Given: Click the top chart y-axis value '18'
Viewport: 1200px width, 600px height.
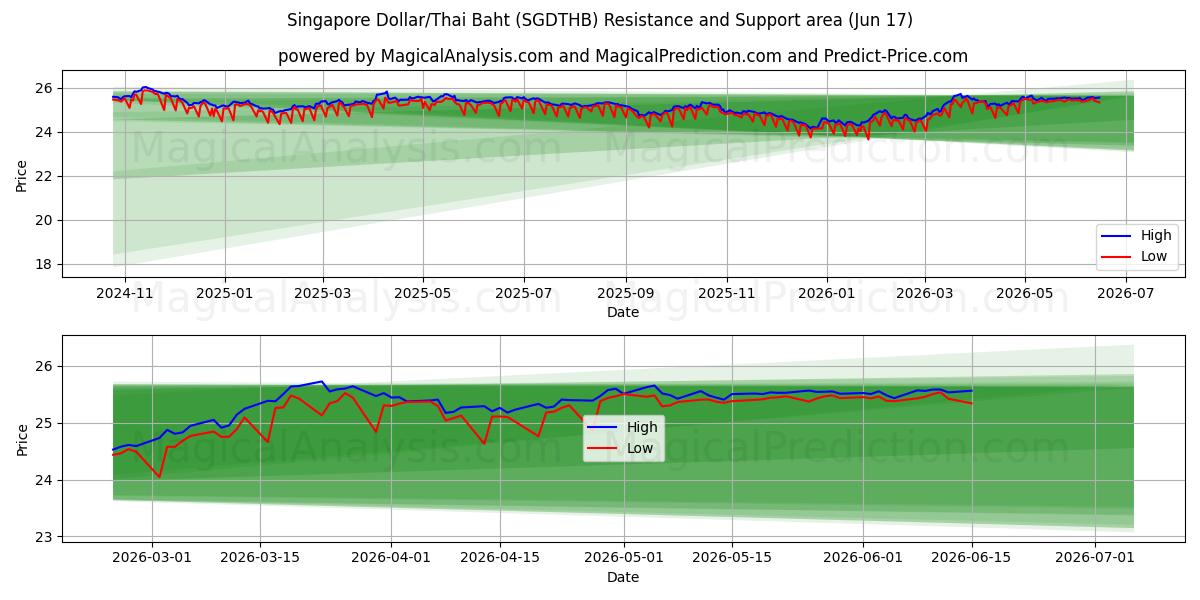Looking at the screenshot, I should pyautogui.click(x=46, y=265).
